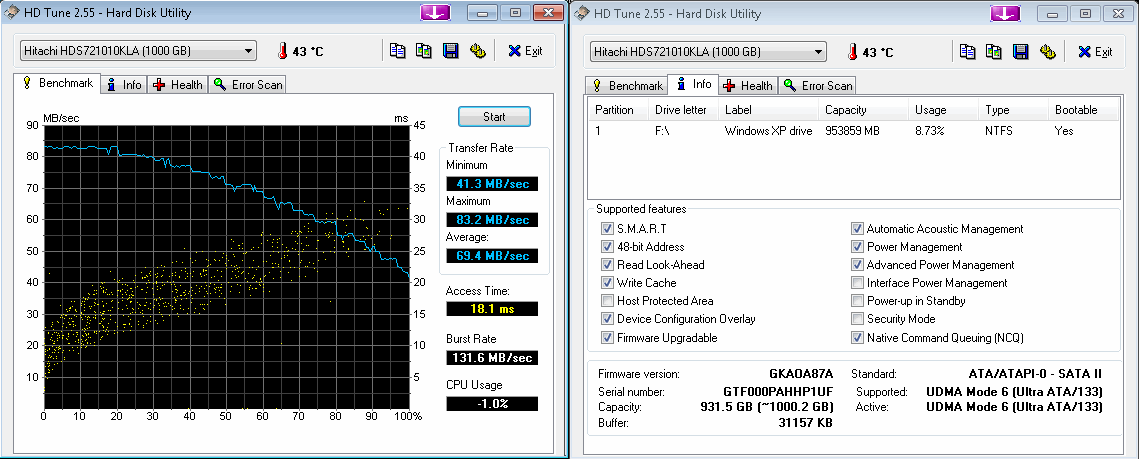Click the copy text icon in Info window
This screenshot has width=1139, height=459.
pos(968,51)
